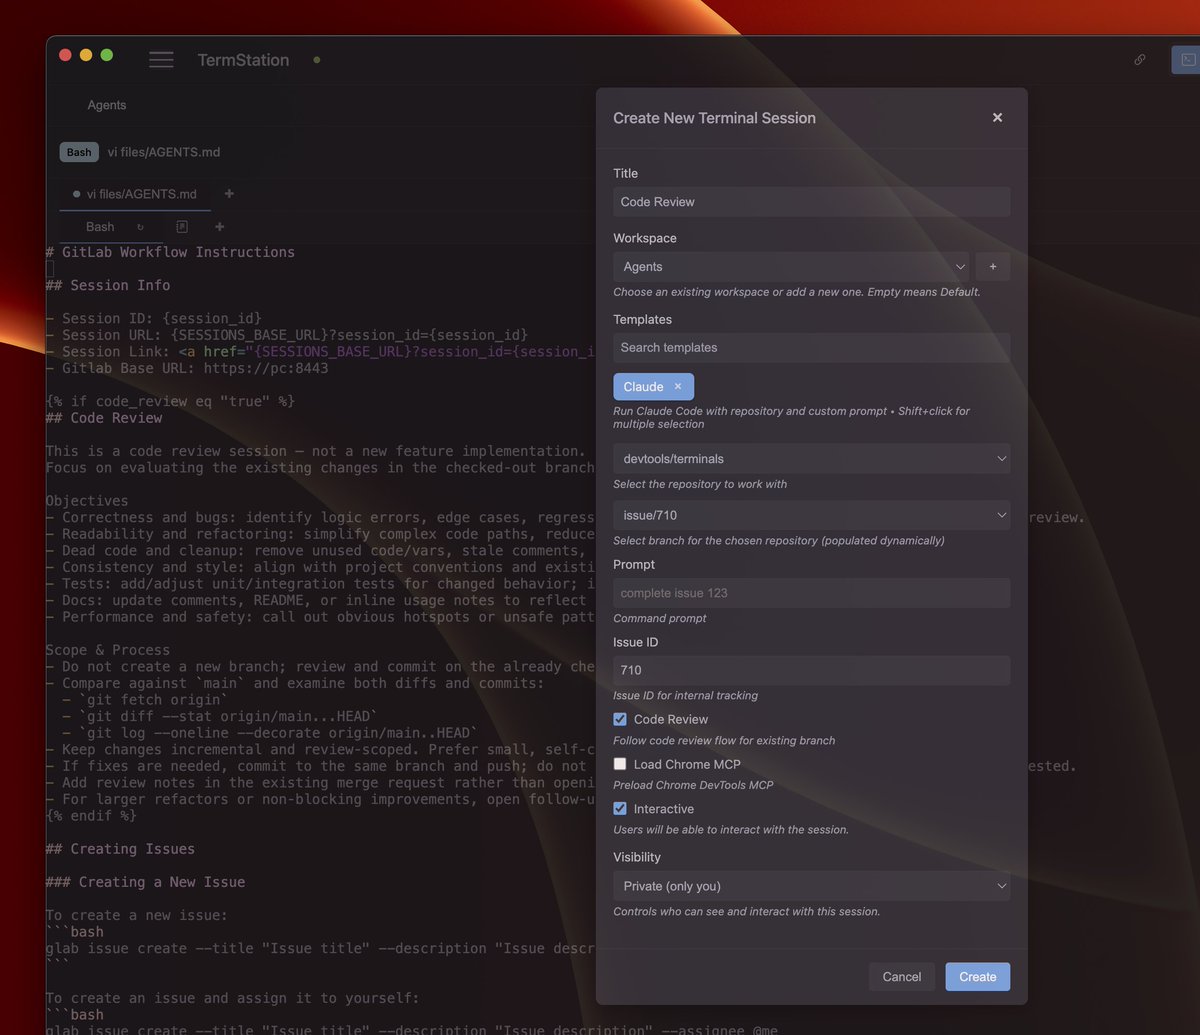Open the Agents workspace item
This screenshot has height=1035, width=1200.
point(107,105)
